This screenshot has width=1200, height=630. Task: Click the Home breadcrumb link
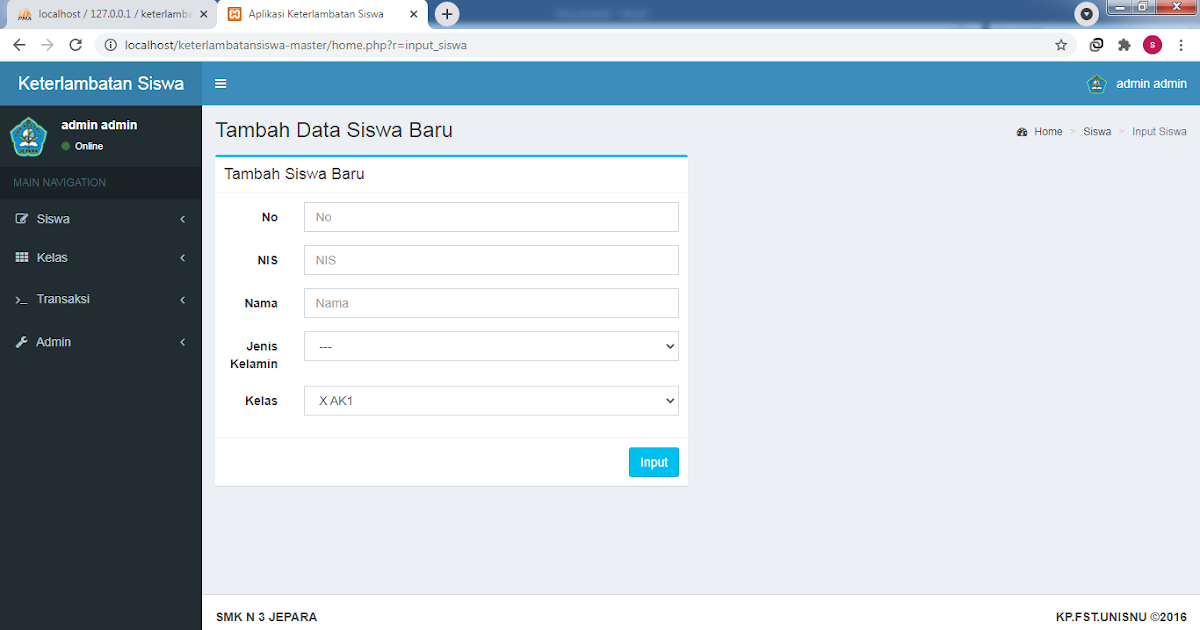coord(1048,132)
